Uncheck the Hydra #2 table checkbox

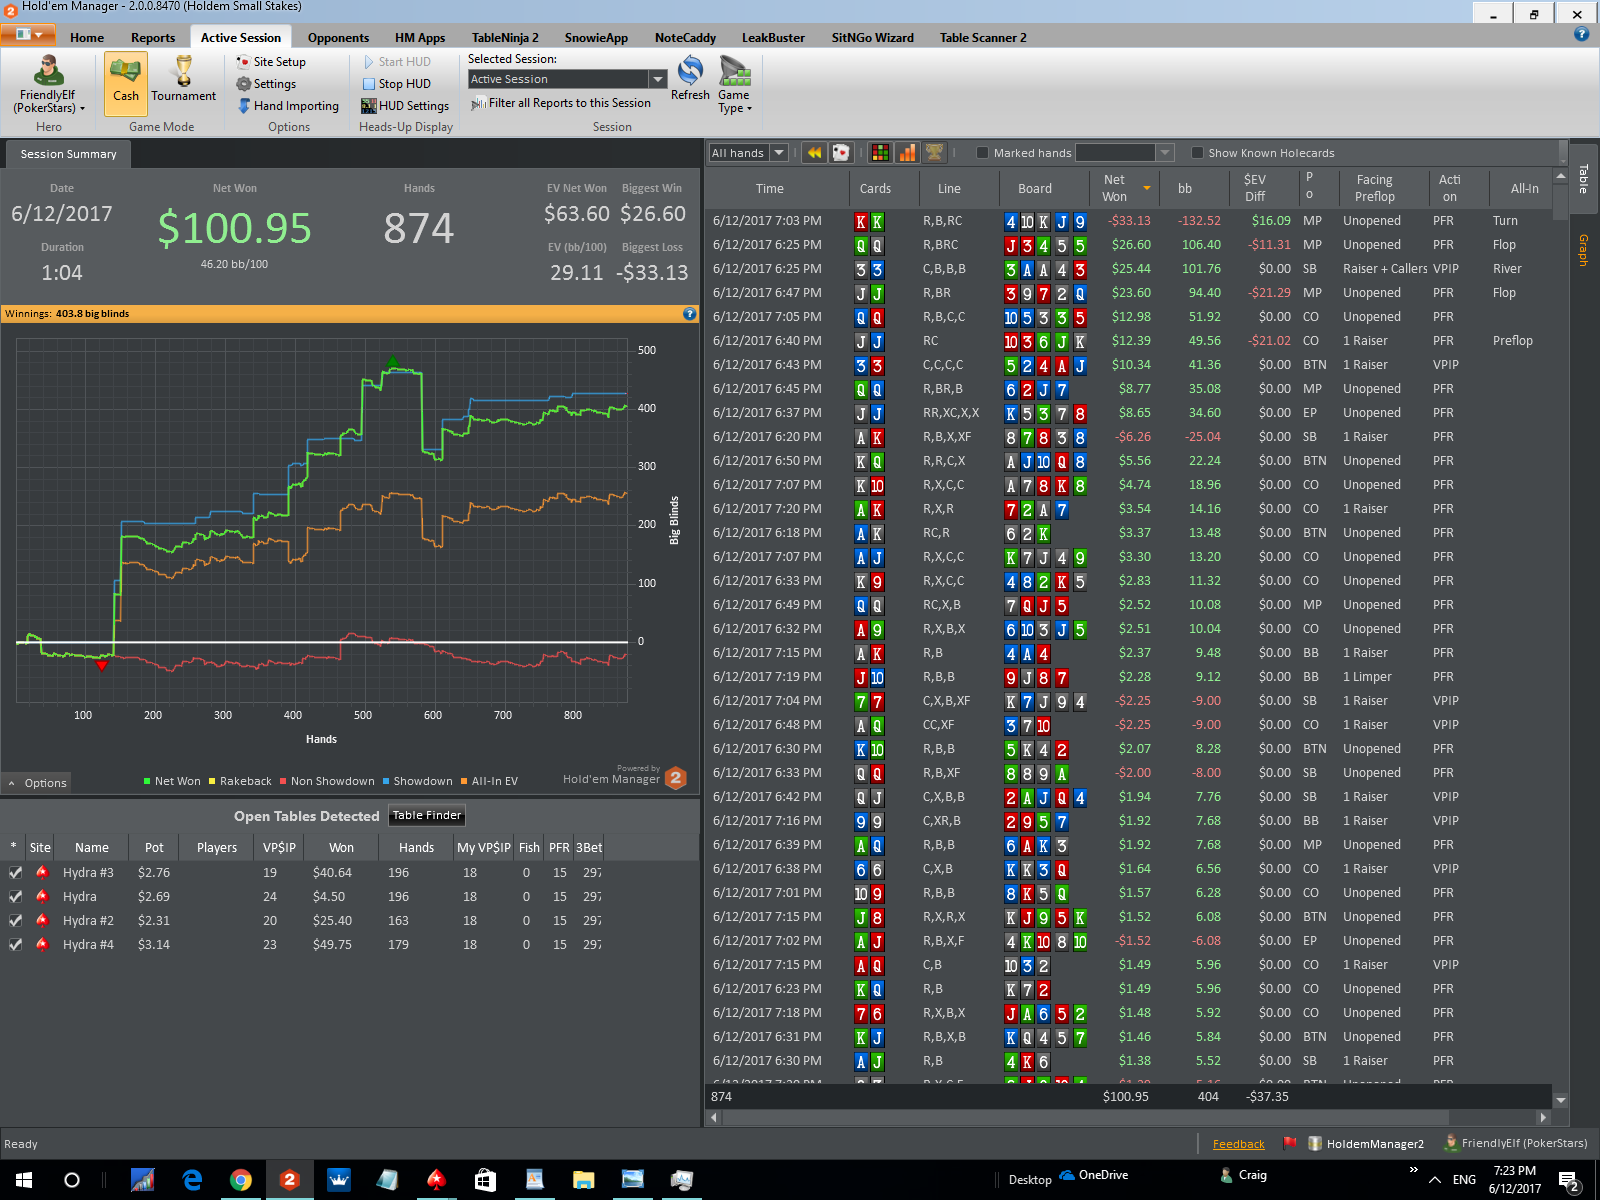15,921
